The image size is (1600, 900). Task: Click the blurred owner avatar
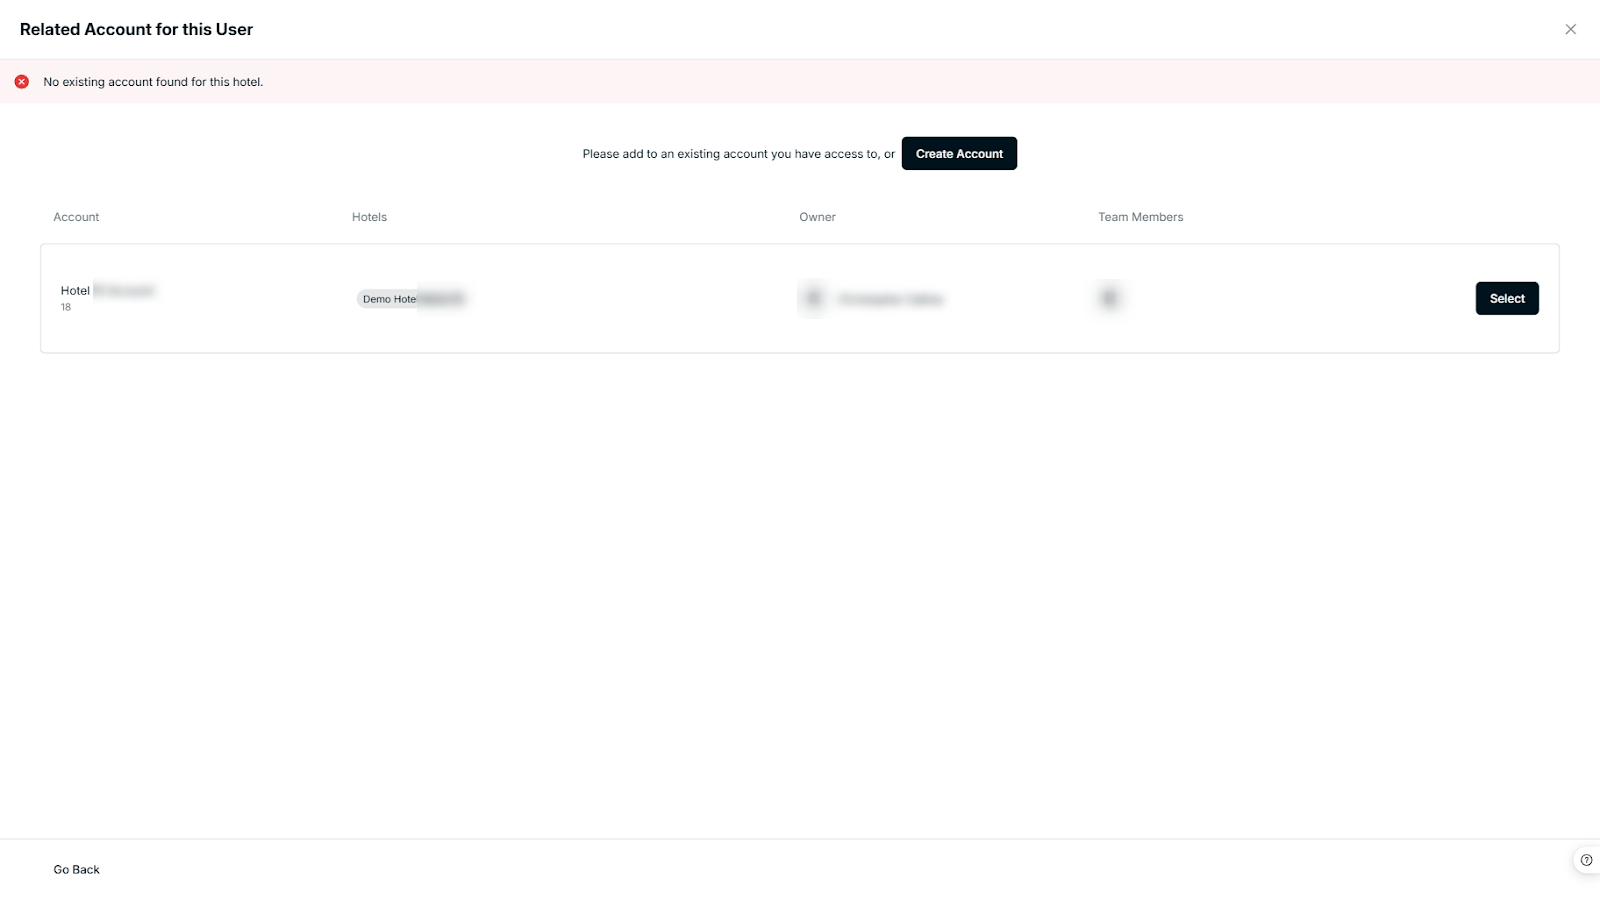click(813, 298)
